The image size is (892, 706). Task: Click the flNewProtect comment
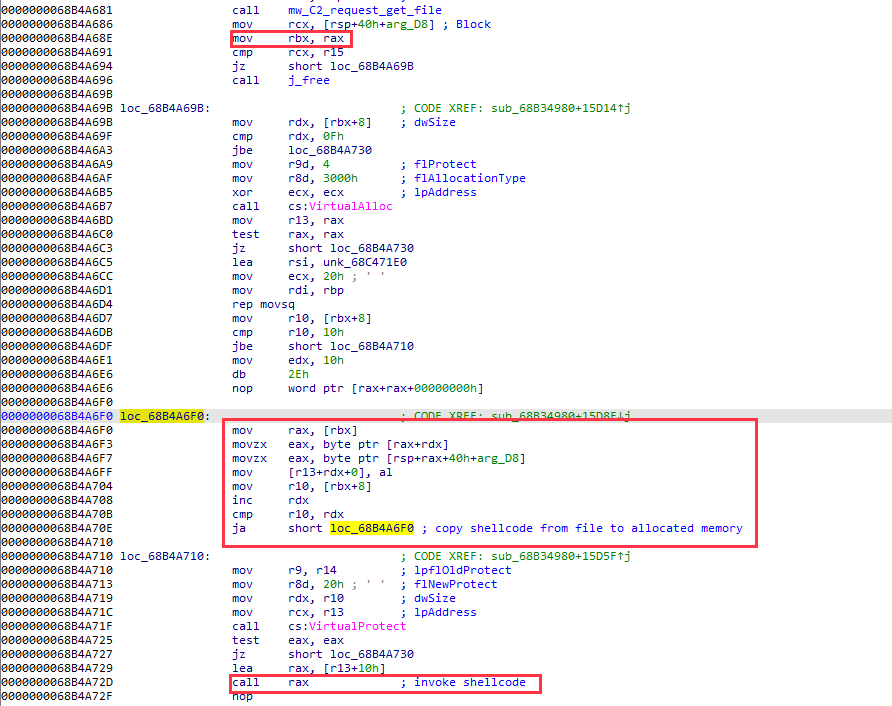click(x=455, y=584)
